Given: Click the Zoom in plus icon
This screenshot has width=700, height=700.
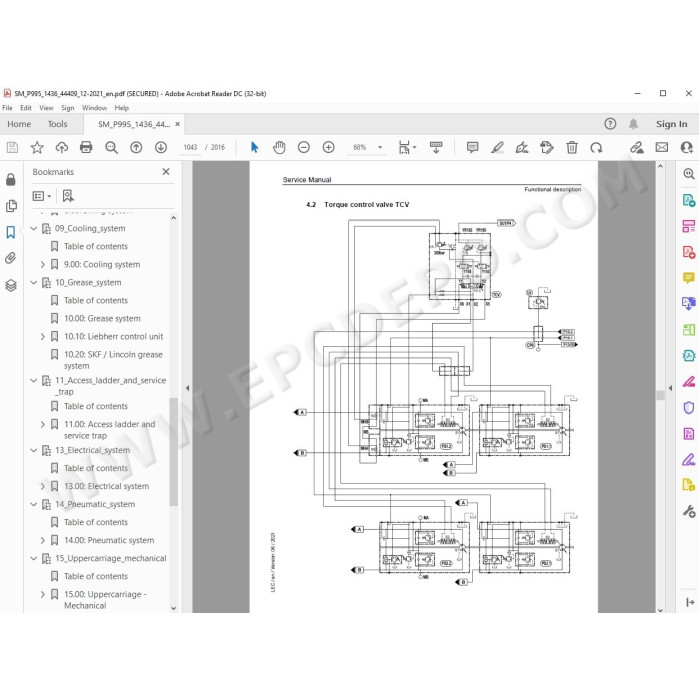Looking at the screenshot, I should [x=329, y=147].
